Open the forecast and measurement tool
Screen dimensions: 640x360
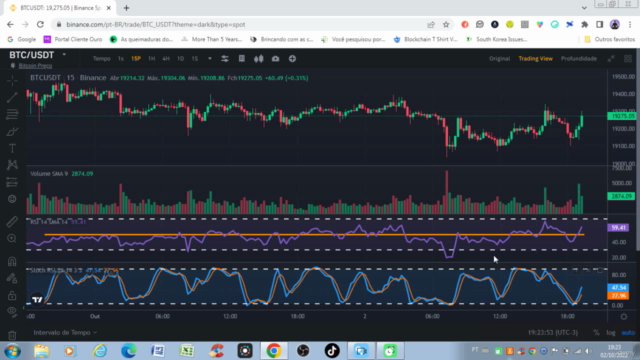(12, 182)
